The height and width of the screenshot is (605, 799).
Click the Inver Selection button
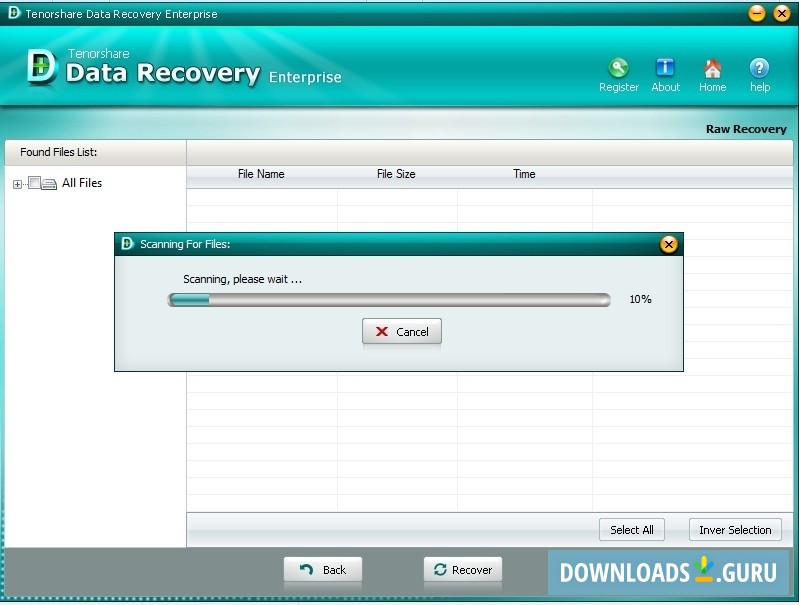coord(735,530)
